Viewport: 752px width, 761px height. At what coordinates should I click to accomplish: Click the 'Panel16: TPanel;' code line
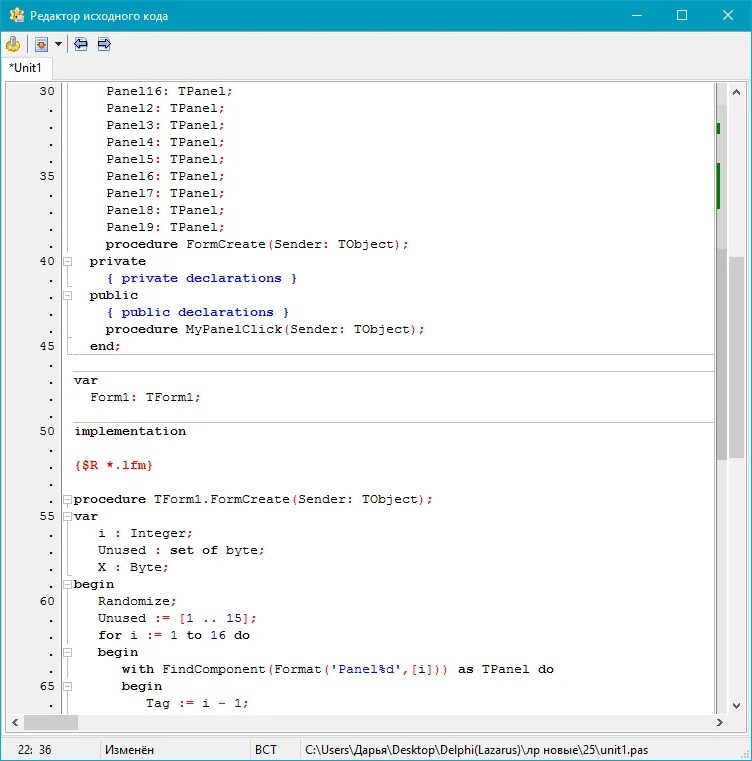169,91
